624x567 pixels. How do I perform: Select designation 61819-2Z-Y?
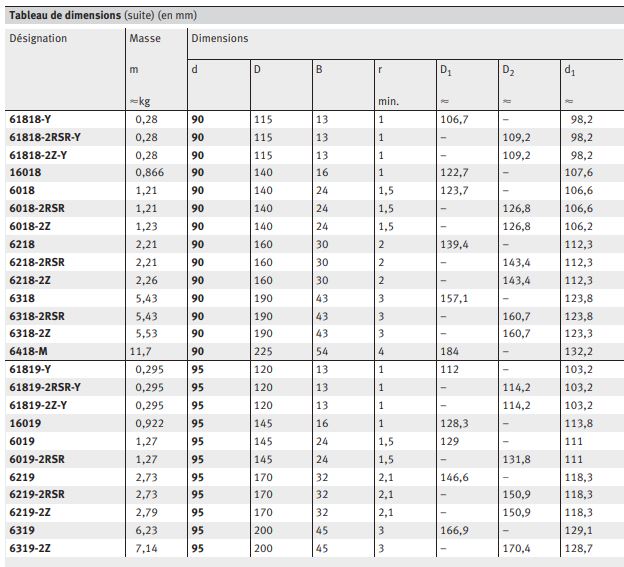click(38, 405)
